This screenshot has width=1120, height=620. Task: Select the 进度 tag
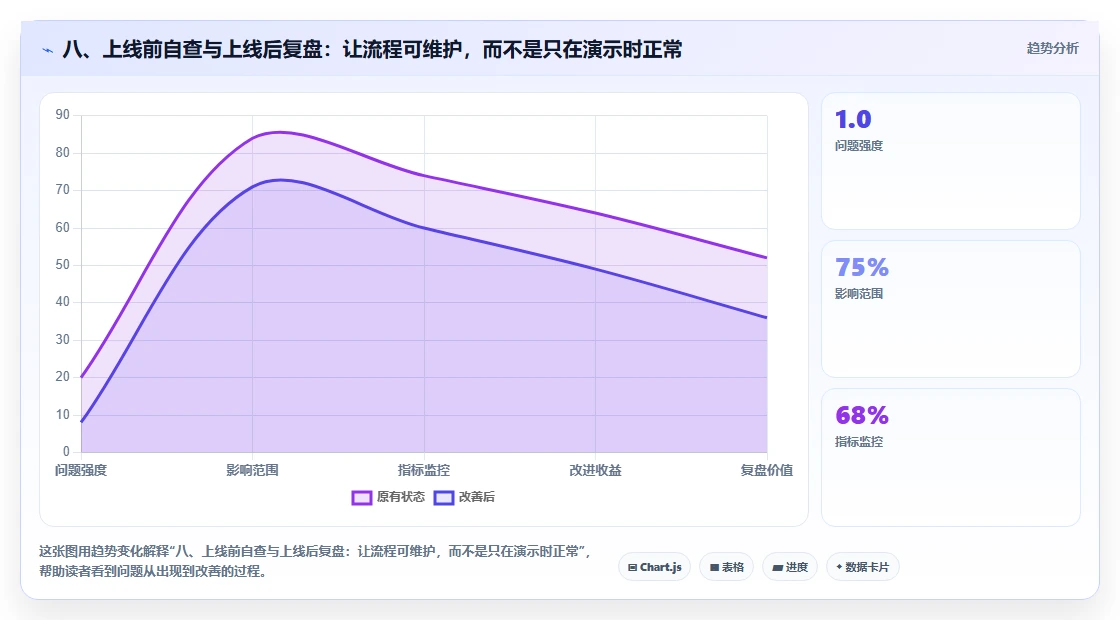click(x=790, y=567)
